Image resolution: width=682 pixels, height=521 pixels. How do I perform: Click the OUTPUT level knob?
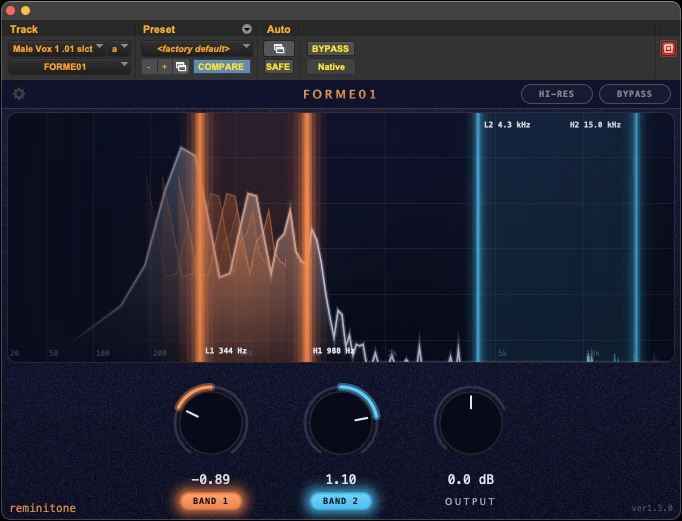coord(471,422)
